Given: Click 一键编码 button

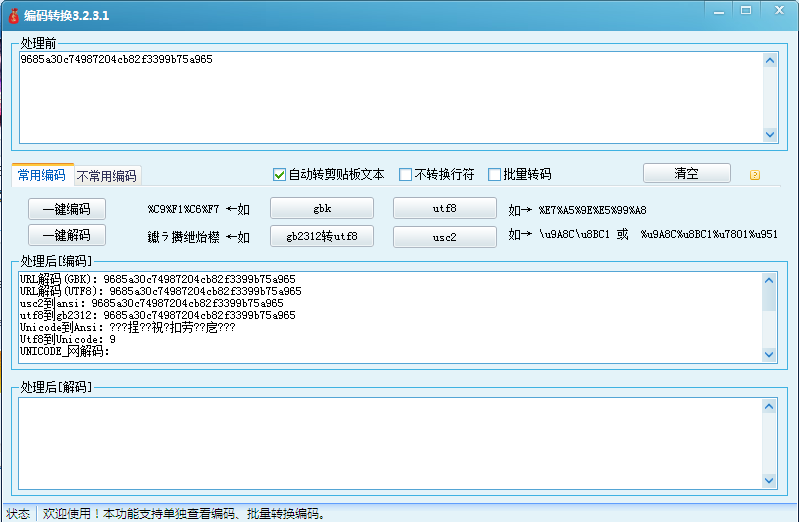Looking at the screenshot, I should [67, 209].
